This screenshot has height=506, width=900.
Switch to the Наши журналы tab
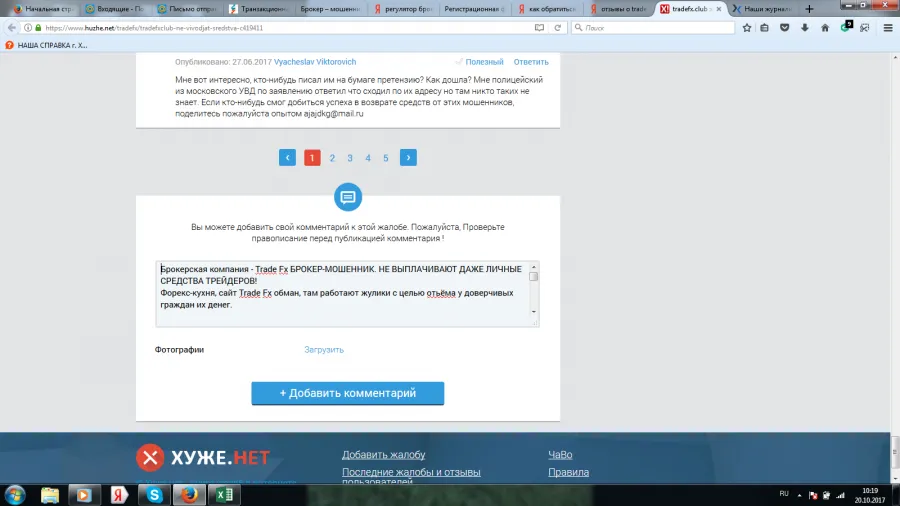(763, 9)
